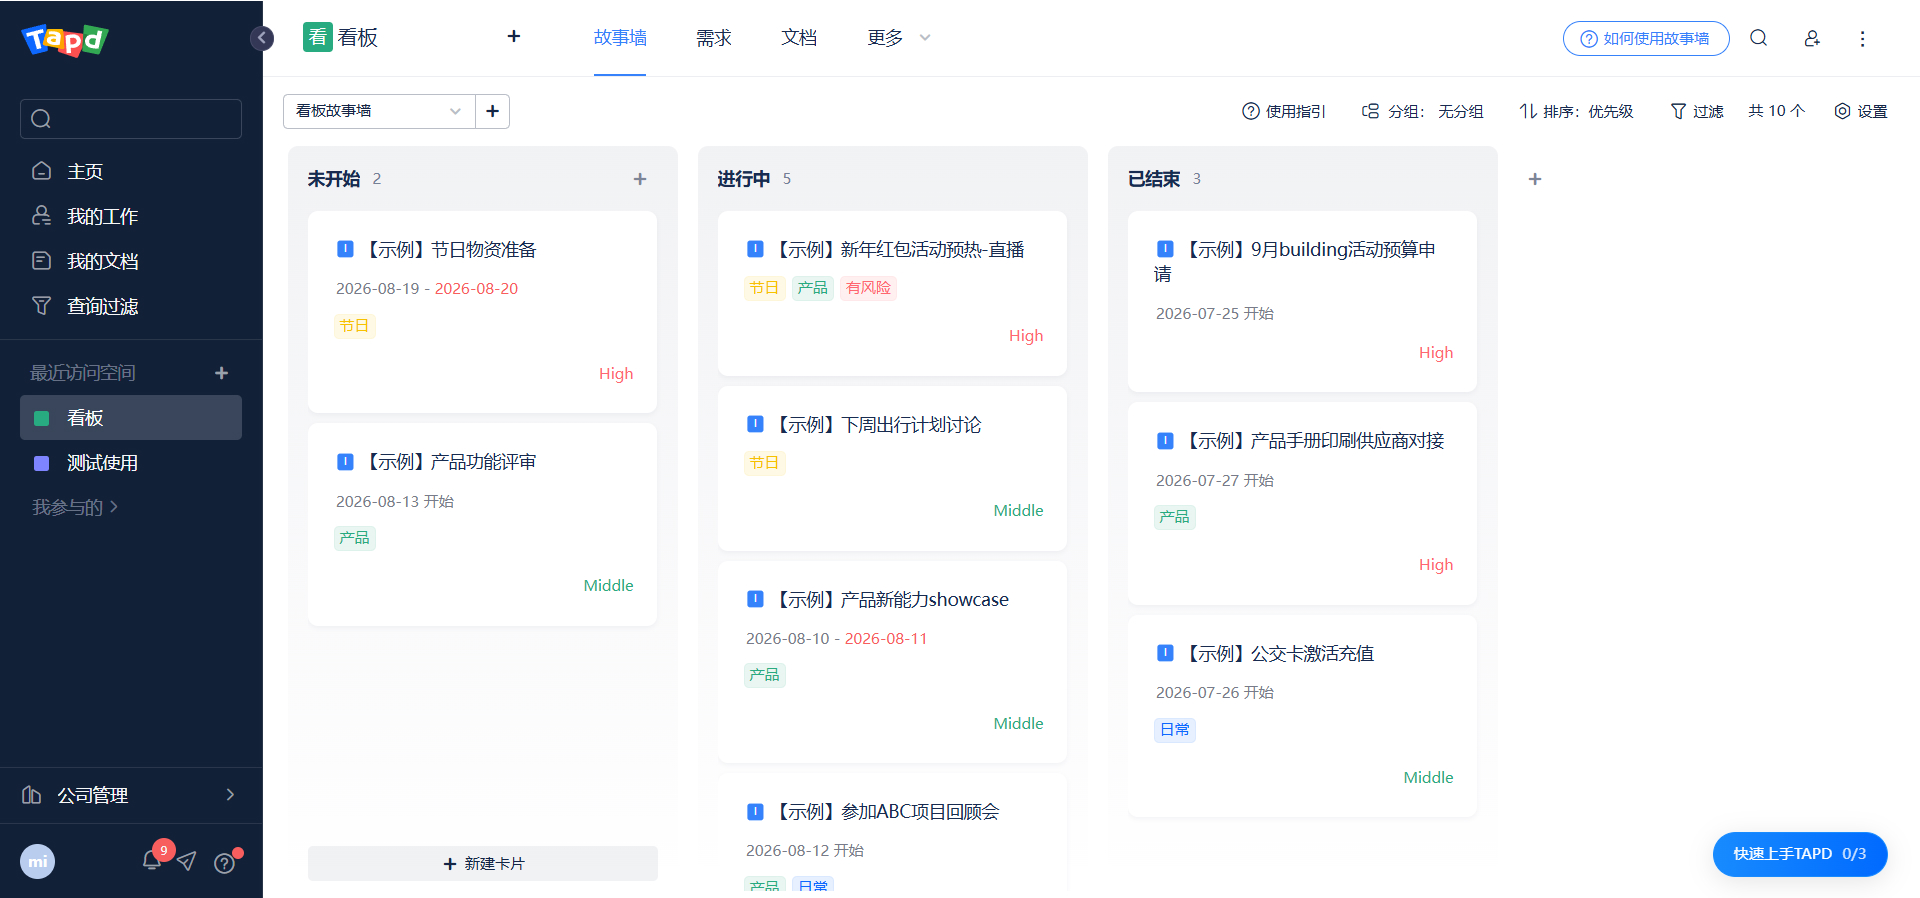Expand 公司管理 section
The height and width of the screenshot is (898, 1920).
[131, 795]
